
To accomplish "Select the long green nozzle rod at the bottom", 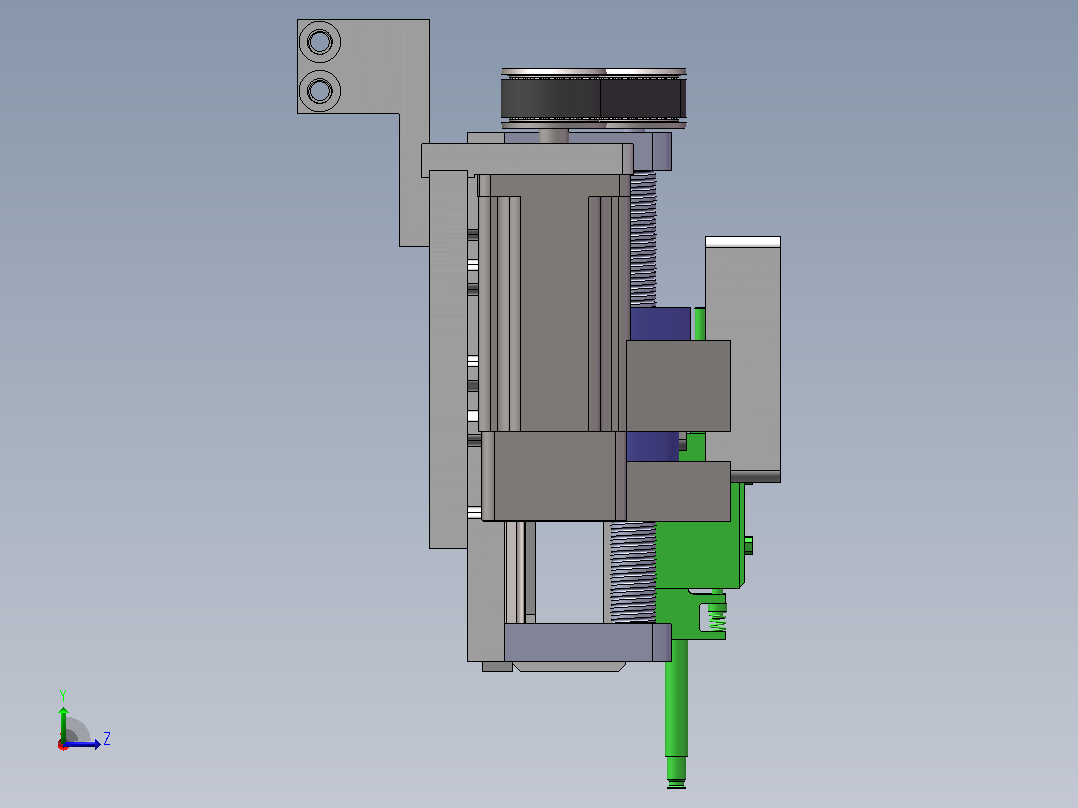I will [676, 714].
